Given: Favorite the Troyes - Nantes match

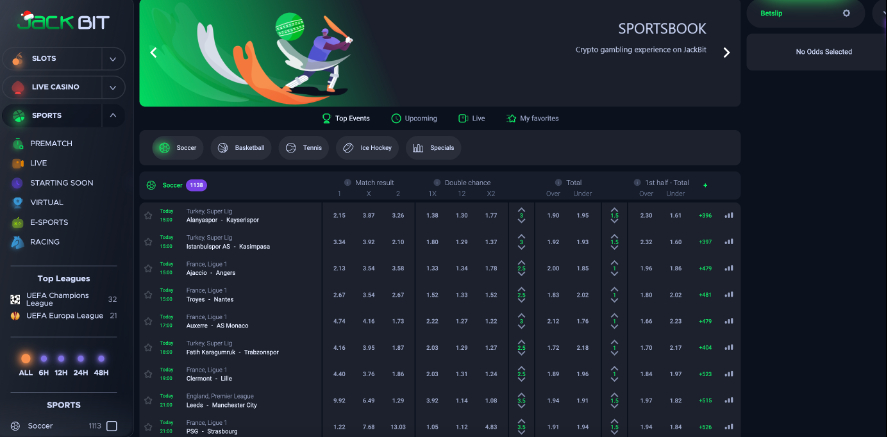Looking at the screenshot, I should 148,295.
